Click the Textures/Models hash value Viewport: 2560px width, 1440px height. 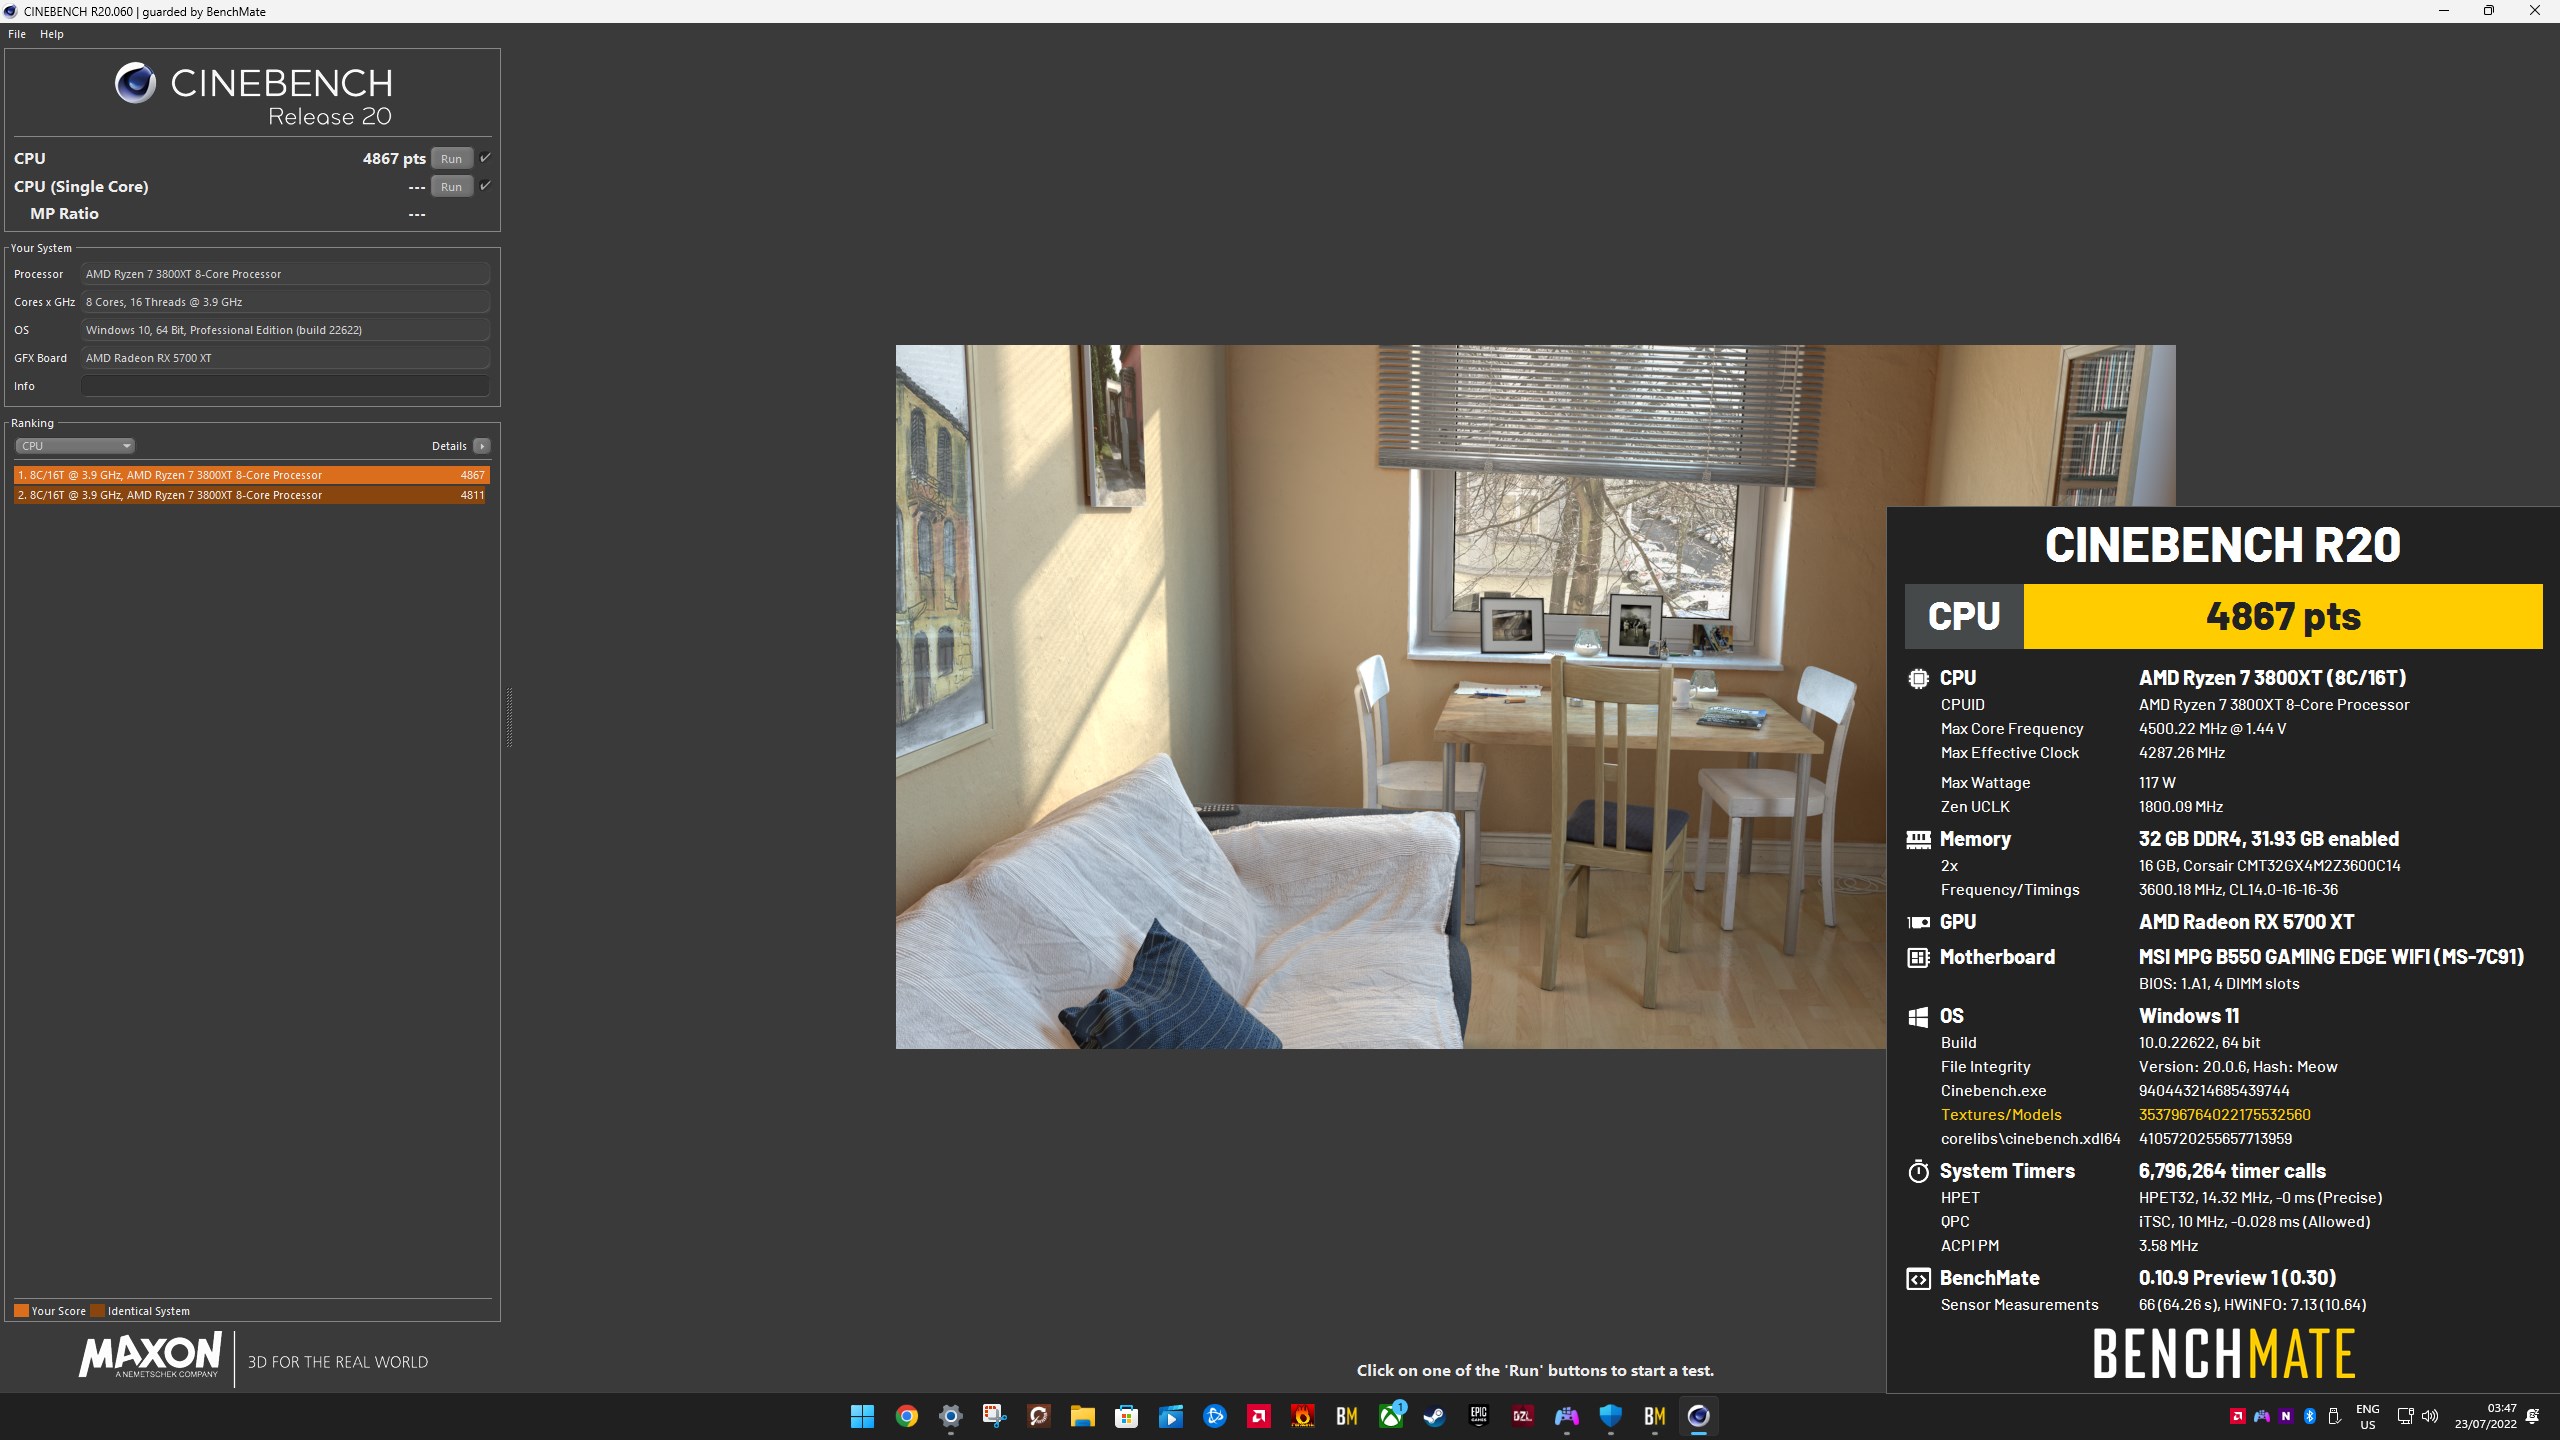[2224, 1115]
